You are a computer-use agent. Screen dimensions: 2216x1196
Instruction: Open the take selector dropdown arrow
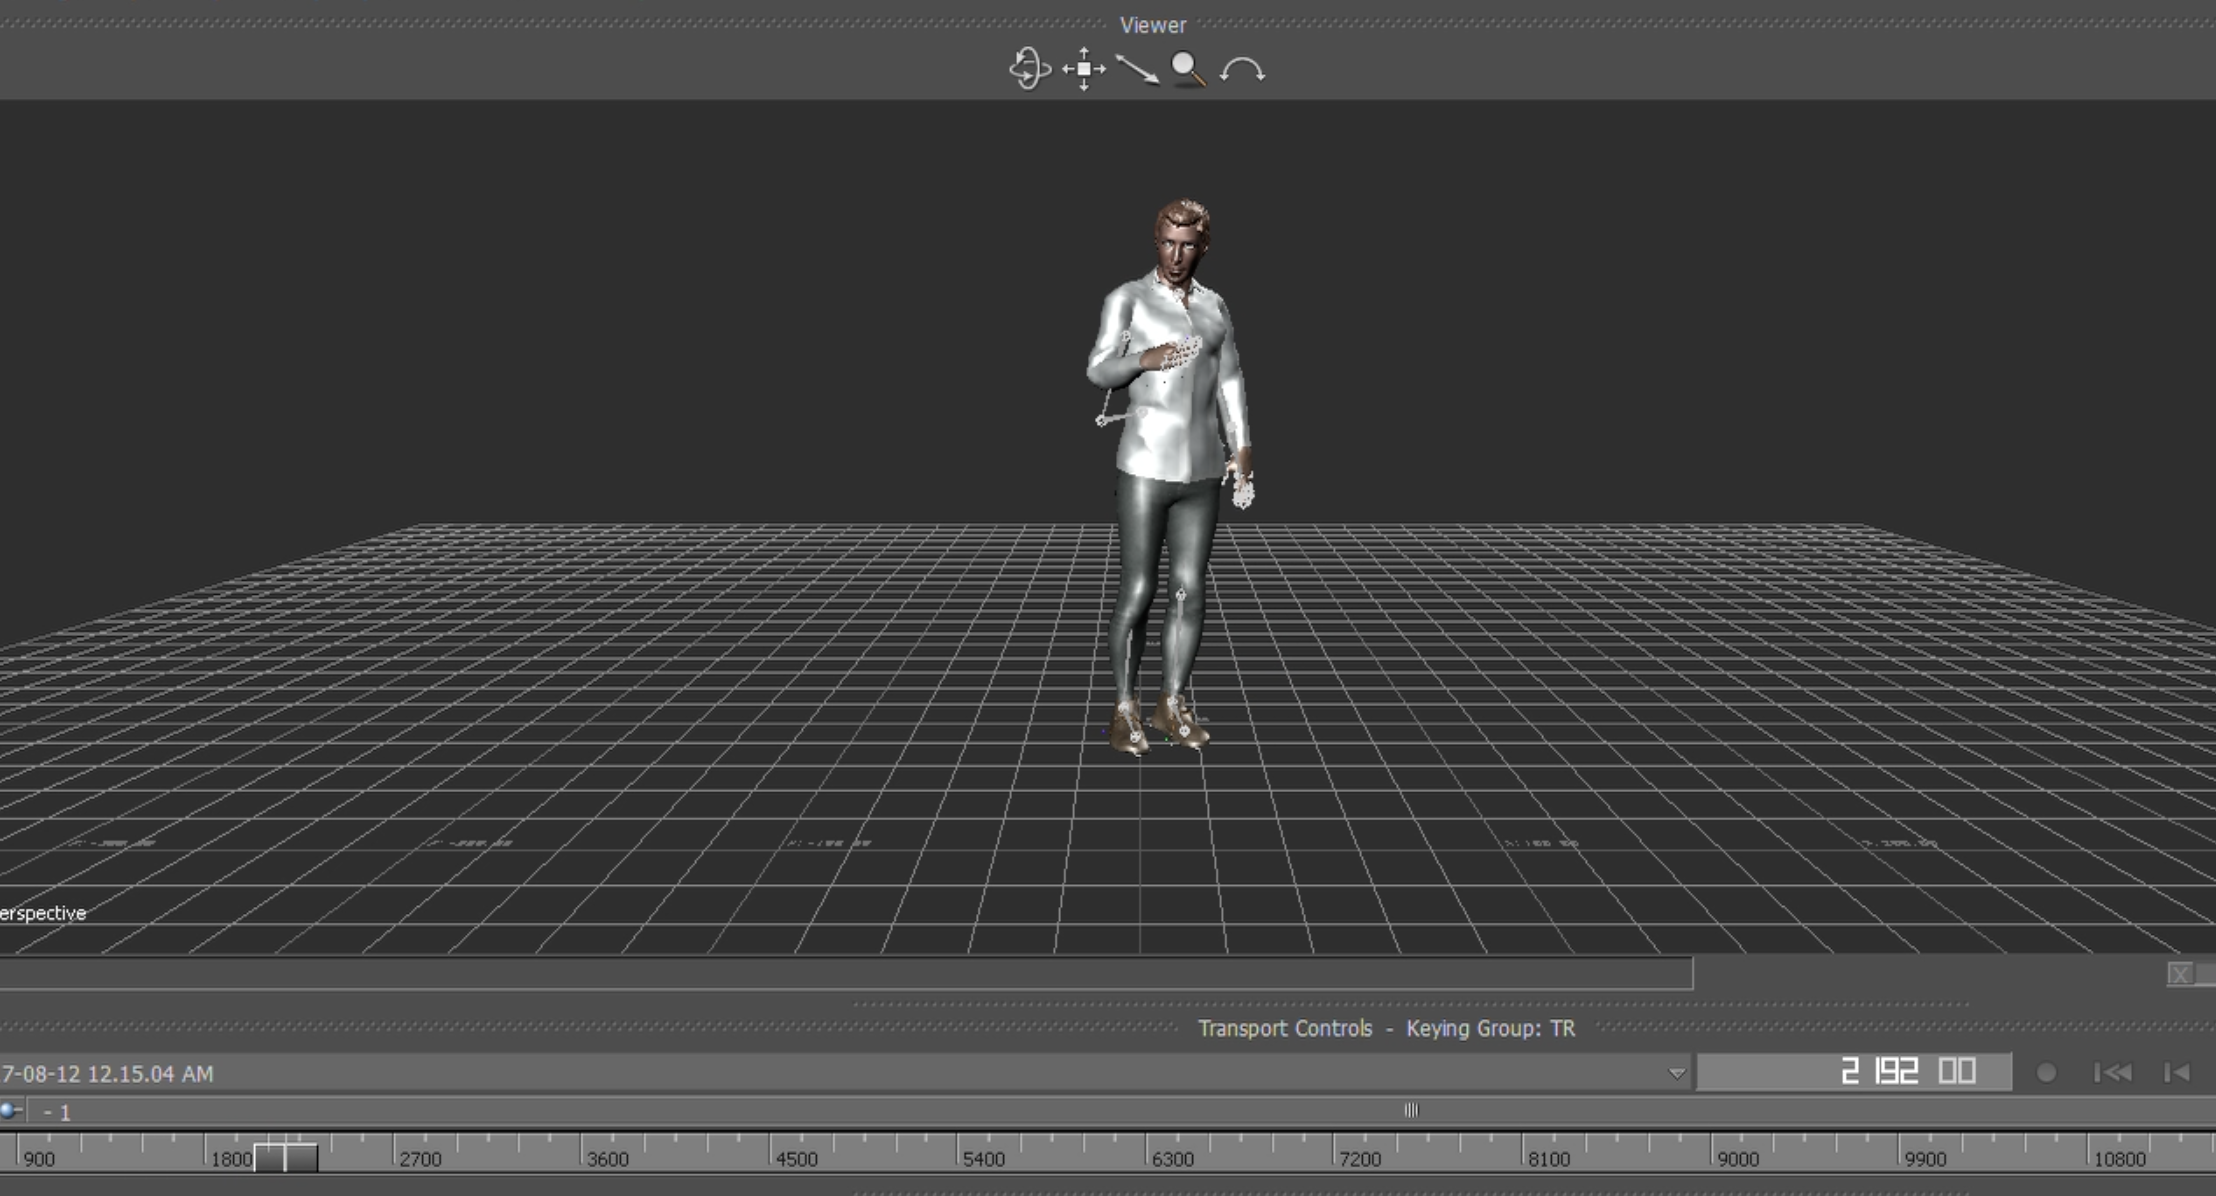1677,1074
